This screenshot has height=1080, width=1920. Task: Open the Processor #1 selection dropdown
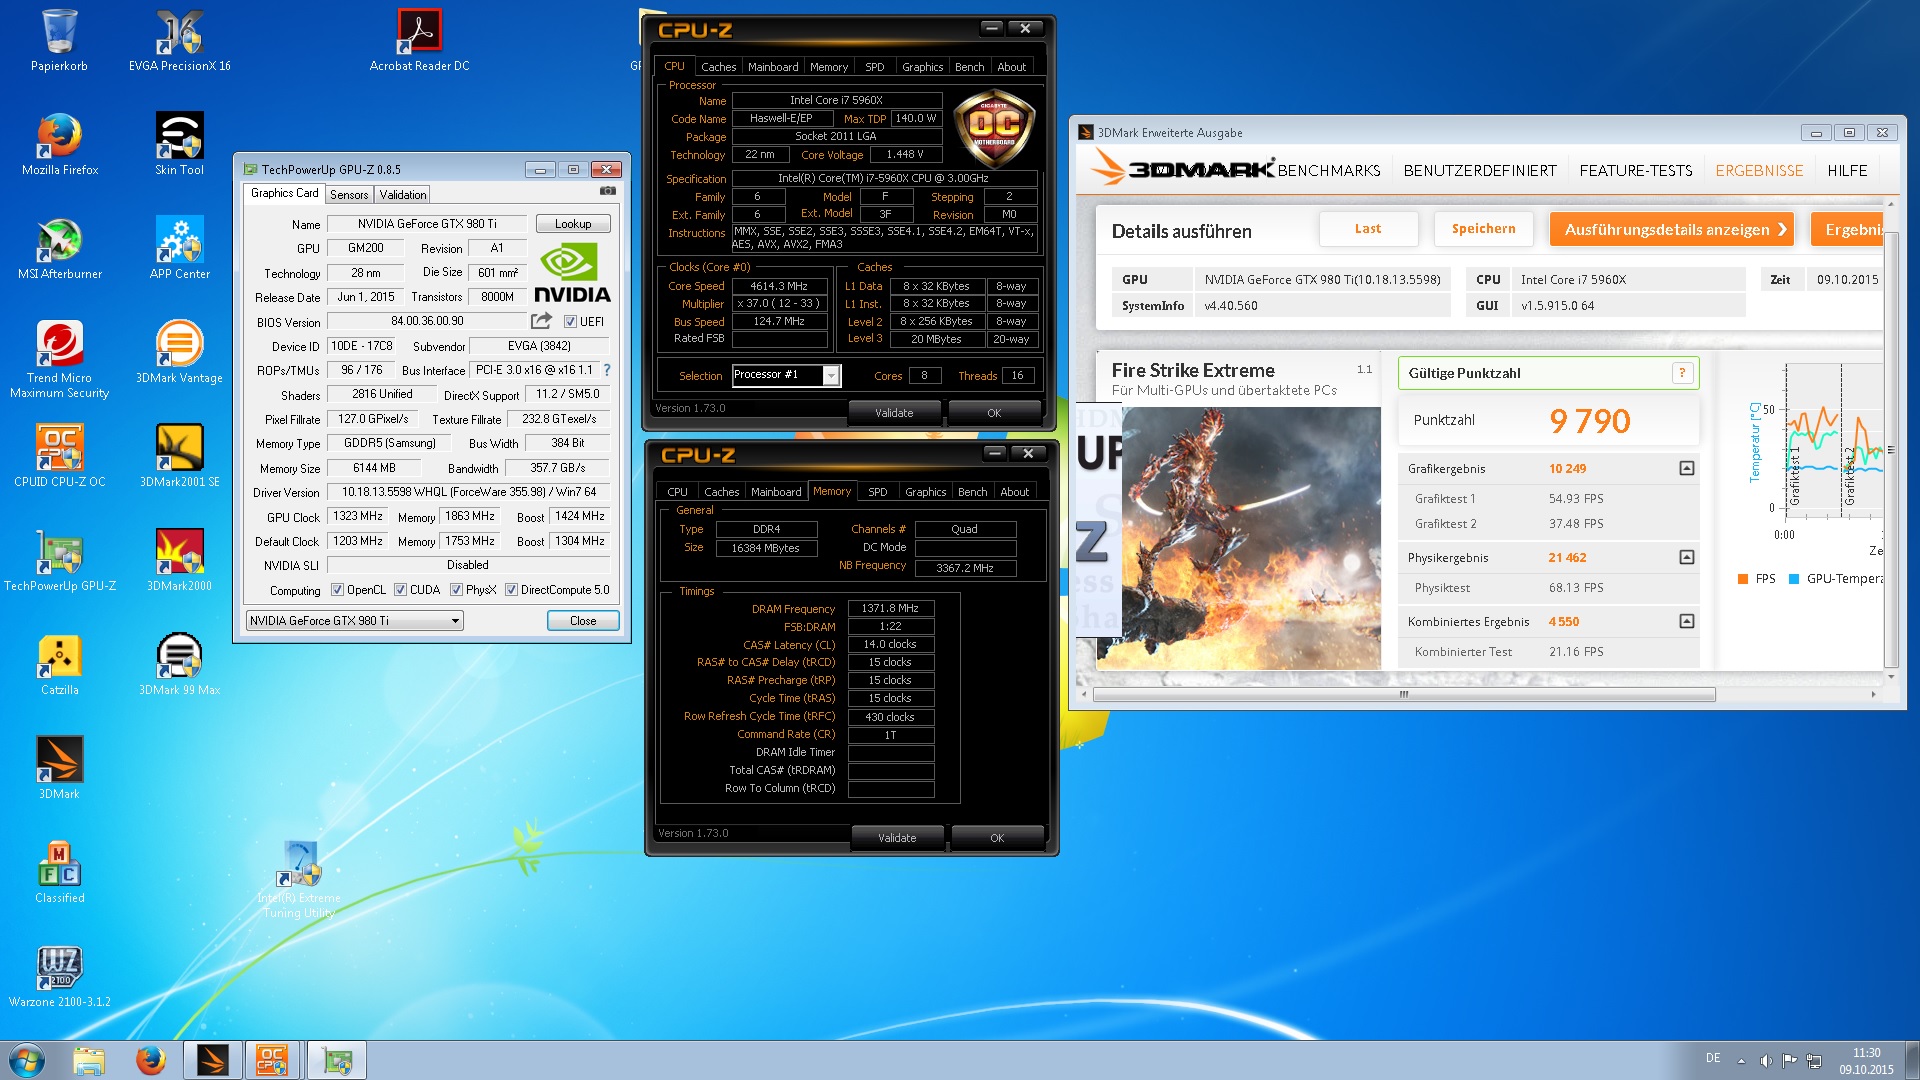coord(786,375)
